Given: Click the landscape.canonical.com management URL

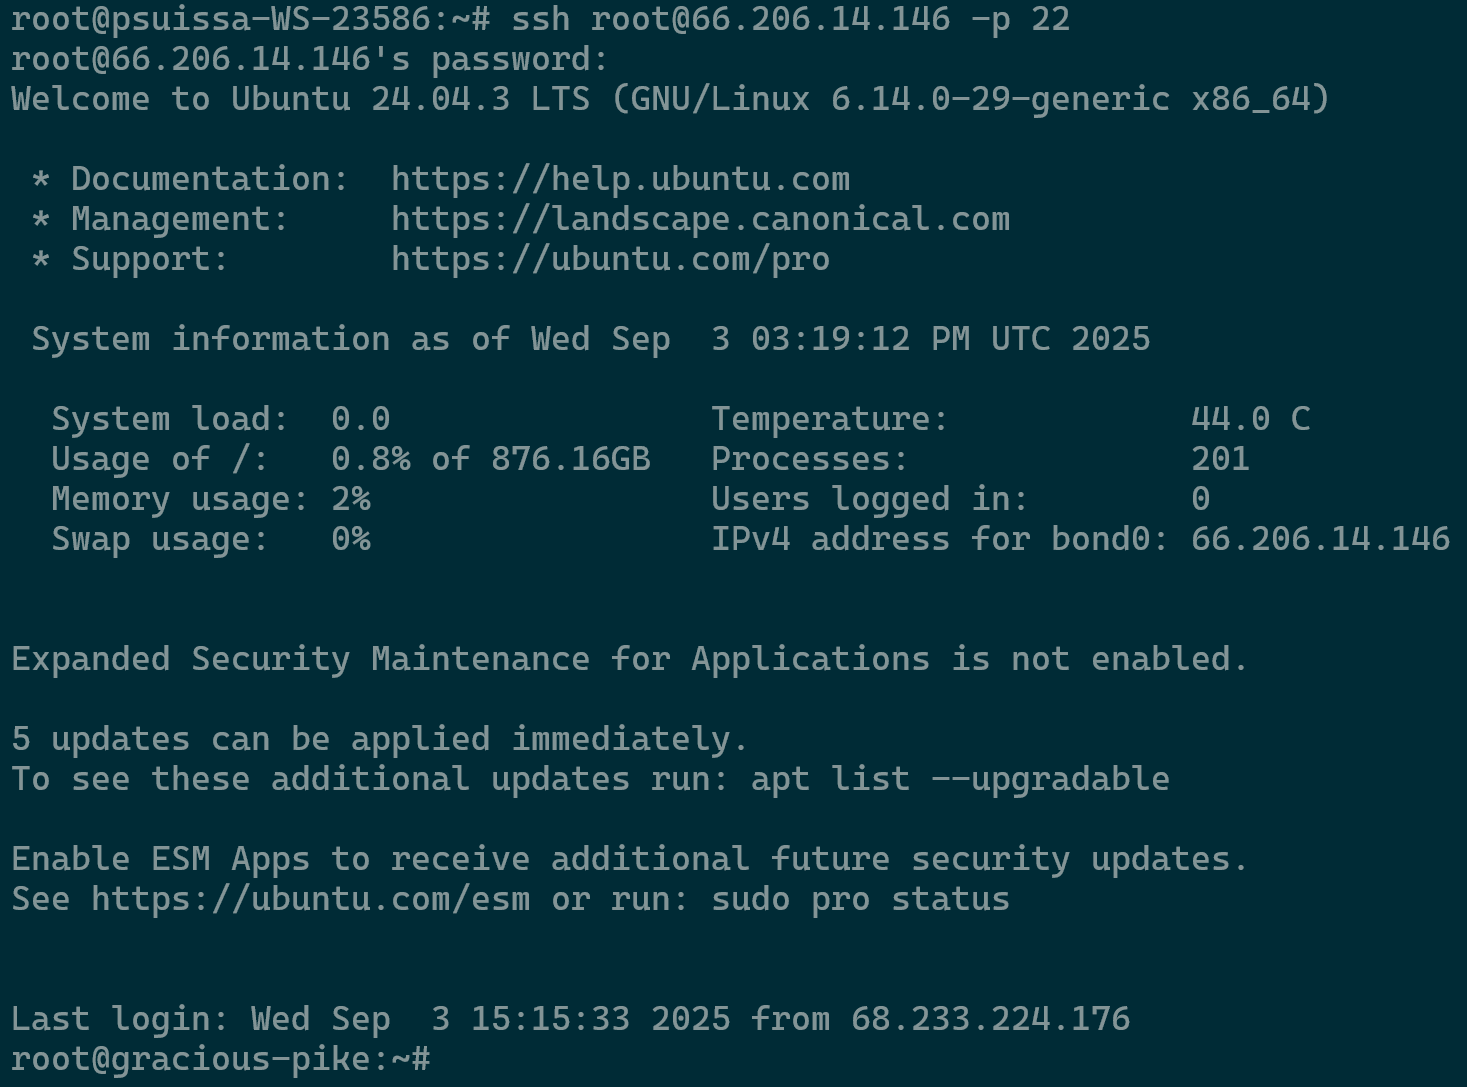Looking at the screenshot, I should pyautogui.click(x=700, y=219).
